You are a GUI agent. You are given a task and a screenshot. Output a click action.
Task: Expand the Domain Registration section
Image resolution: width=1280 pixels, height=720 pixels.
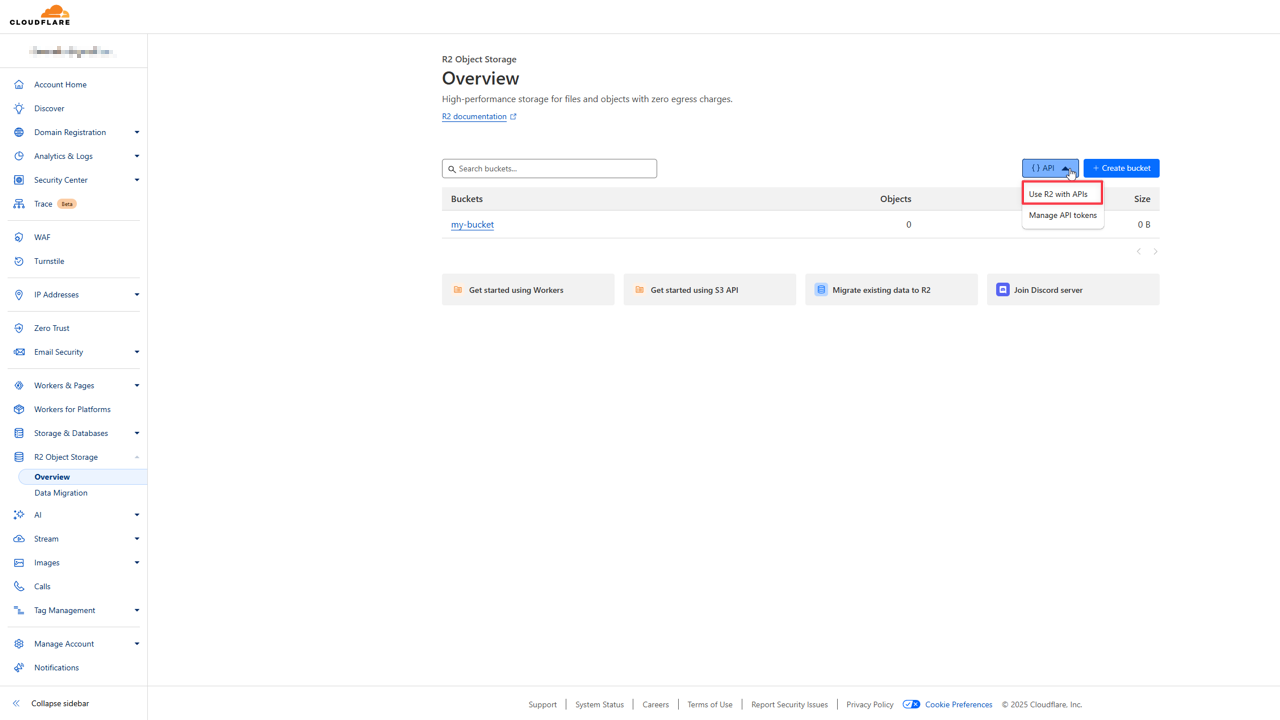137,132
